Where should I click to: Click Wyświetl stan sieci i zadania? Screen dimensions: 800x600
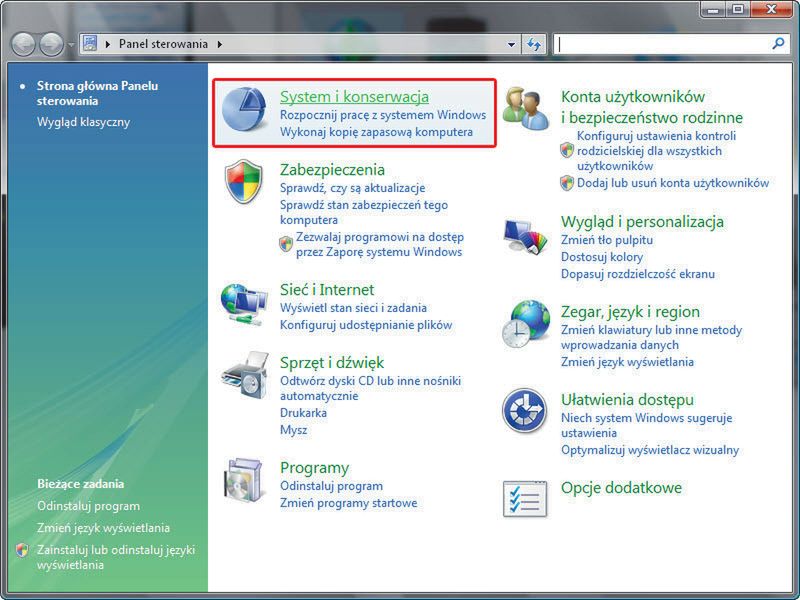coord(353,308)
